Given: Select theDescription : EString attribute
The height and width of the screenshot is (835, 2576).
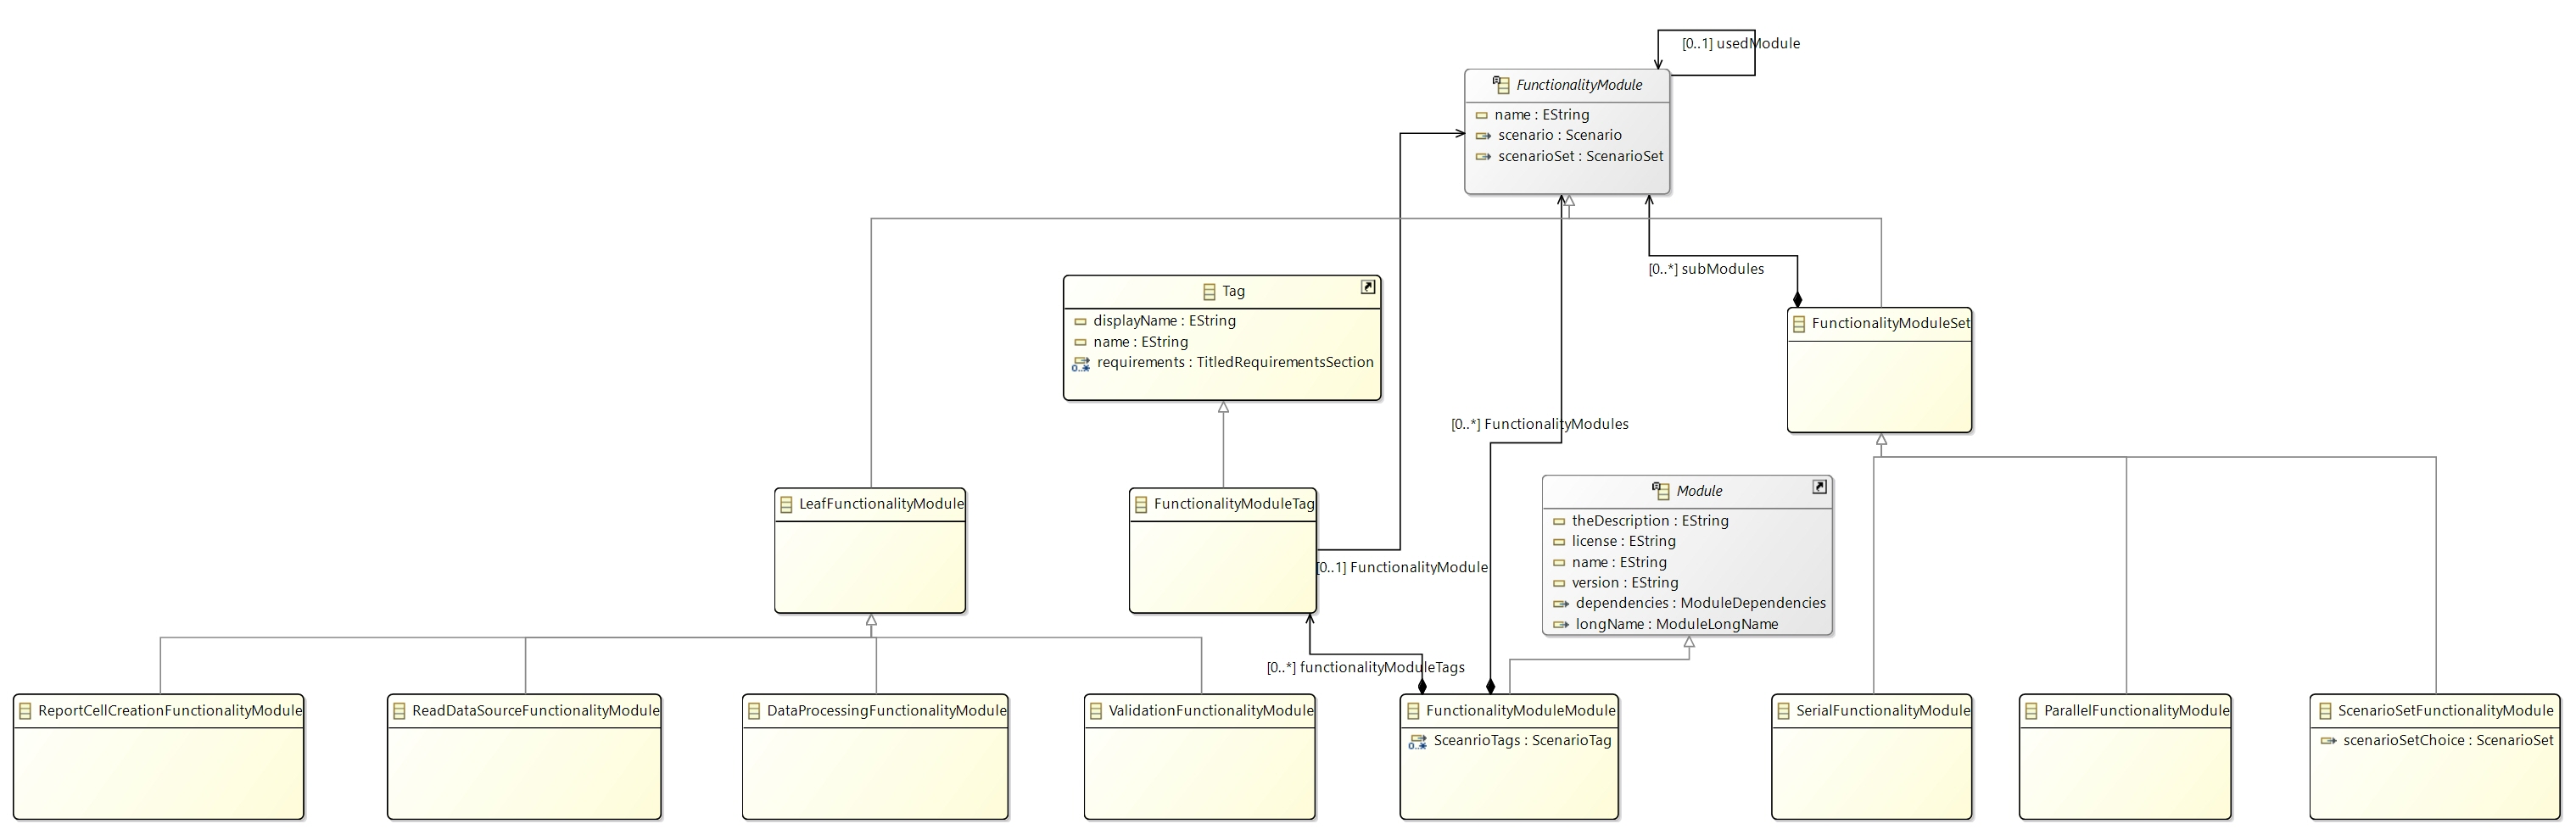Looking at the screenshot, I should [1650, 521].
